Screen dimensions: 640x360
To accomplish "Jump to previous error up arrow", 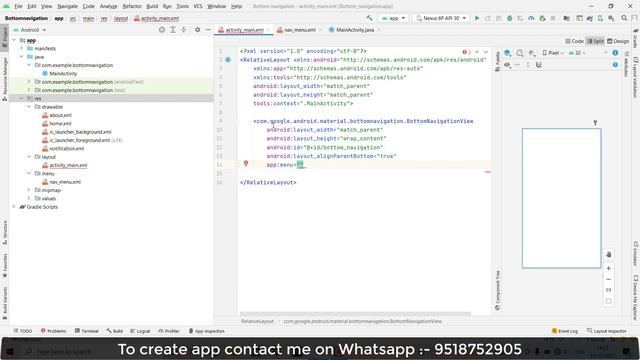I will click(477, 52).
